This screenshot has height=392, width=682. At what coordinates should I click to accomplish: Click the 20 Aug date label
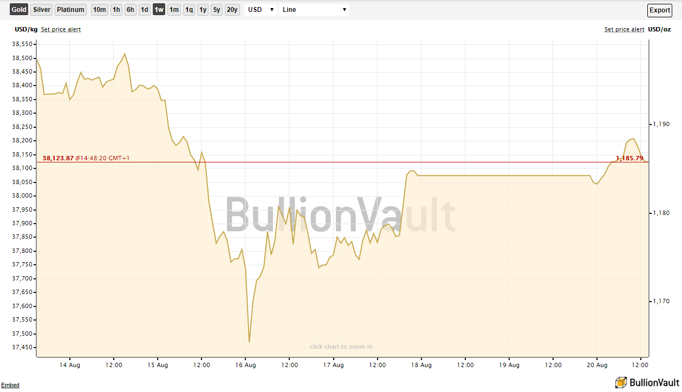click(597, 365)
